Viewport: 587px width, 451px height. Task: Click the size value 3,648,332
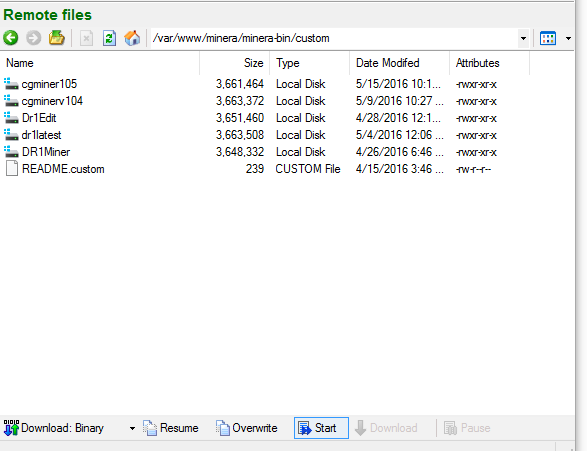click(x=240, y=152)
